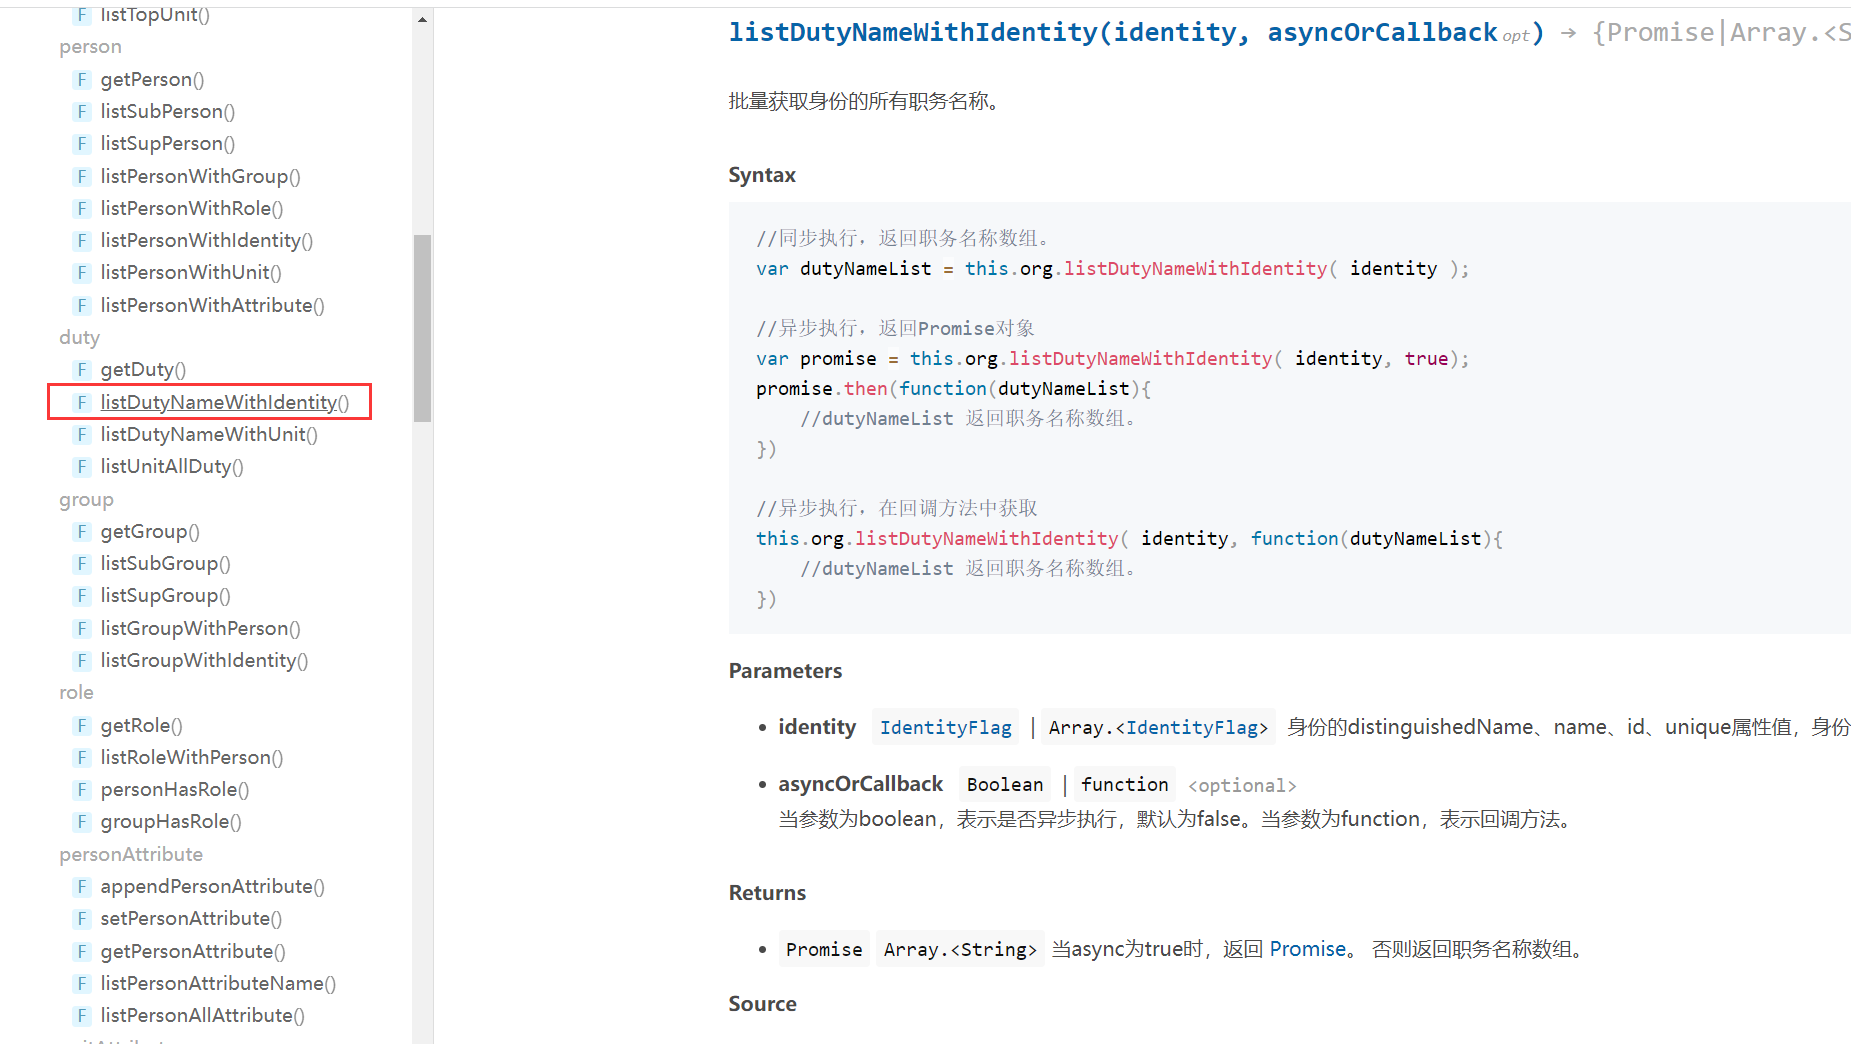The image size is (1851, 1044).
Task: Open the listDutyNameWithUnit() entry
Action: [208, 435]
